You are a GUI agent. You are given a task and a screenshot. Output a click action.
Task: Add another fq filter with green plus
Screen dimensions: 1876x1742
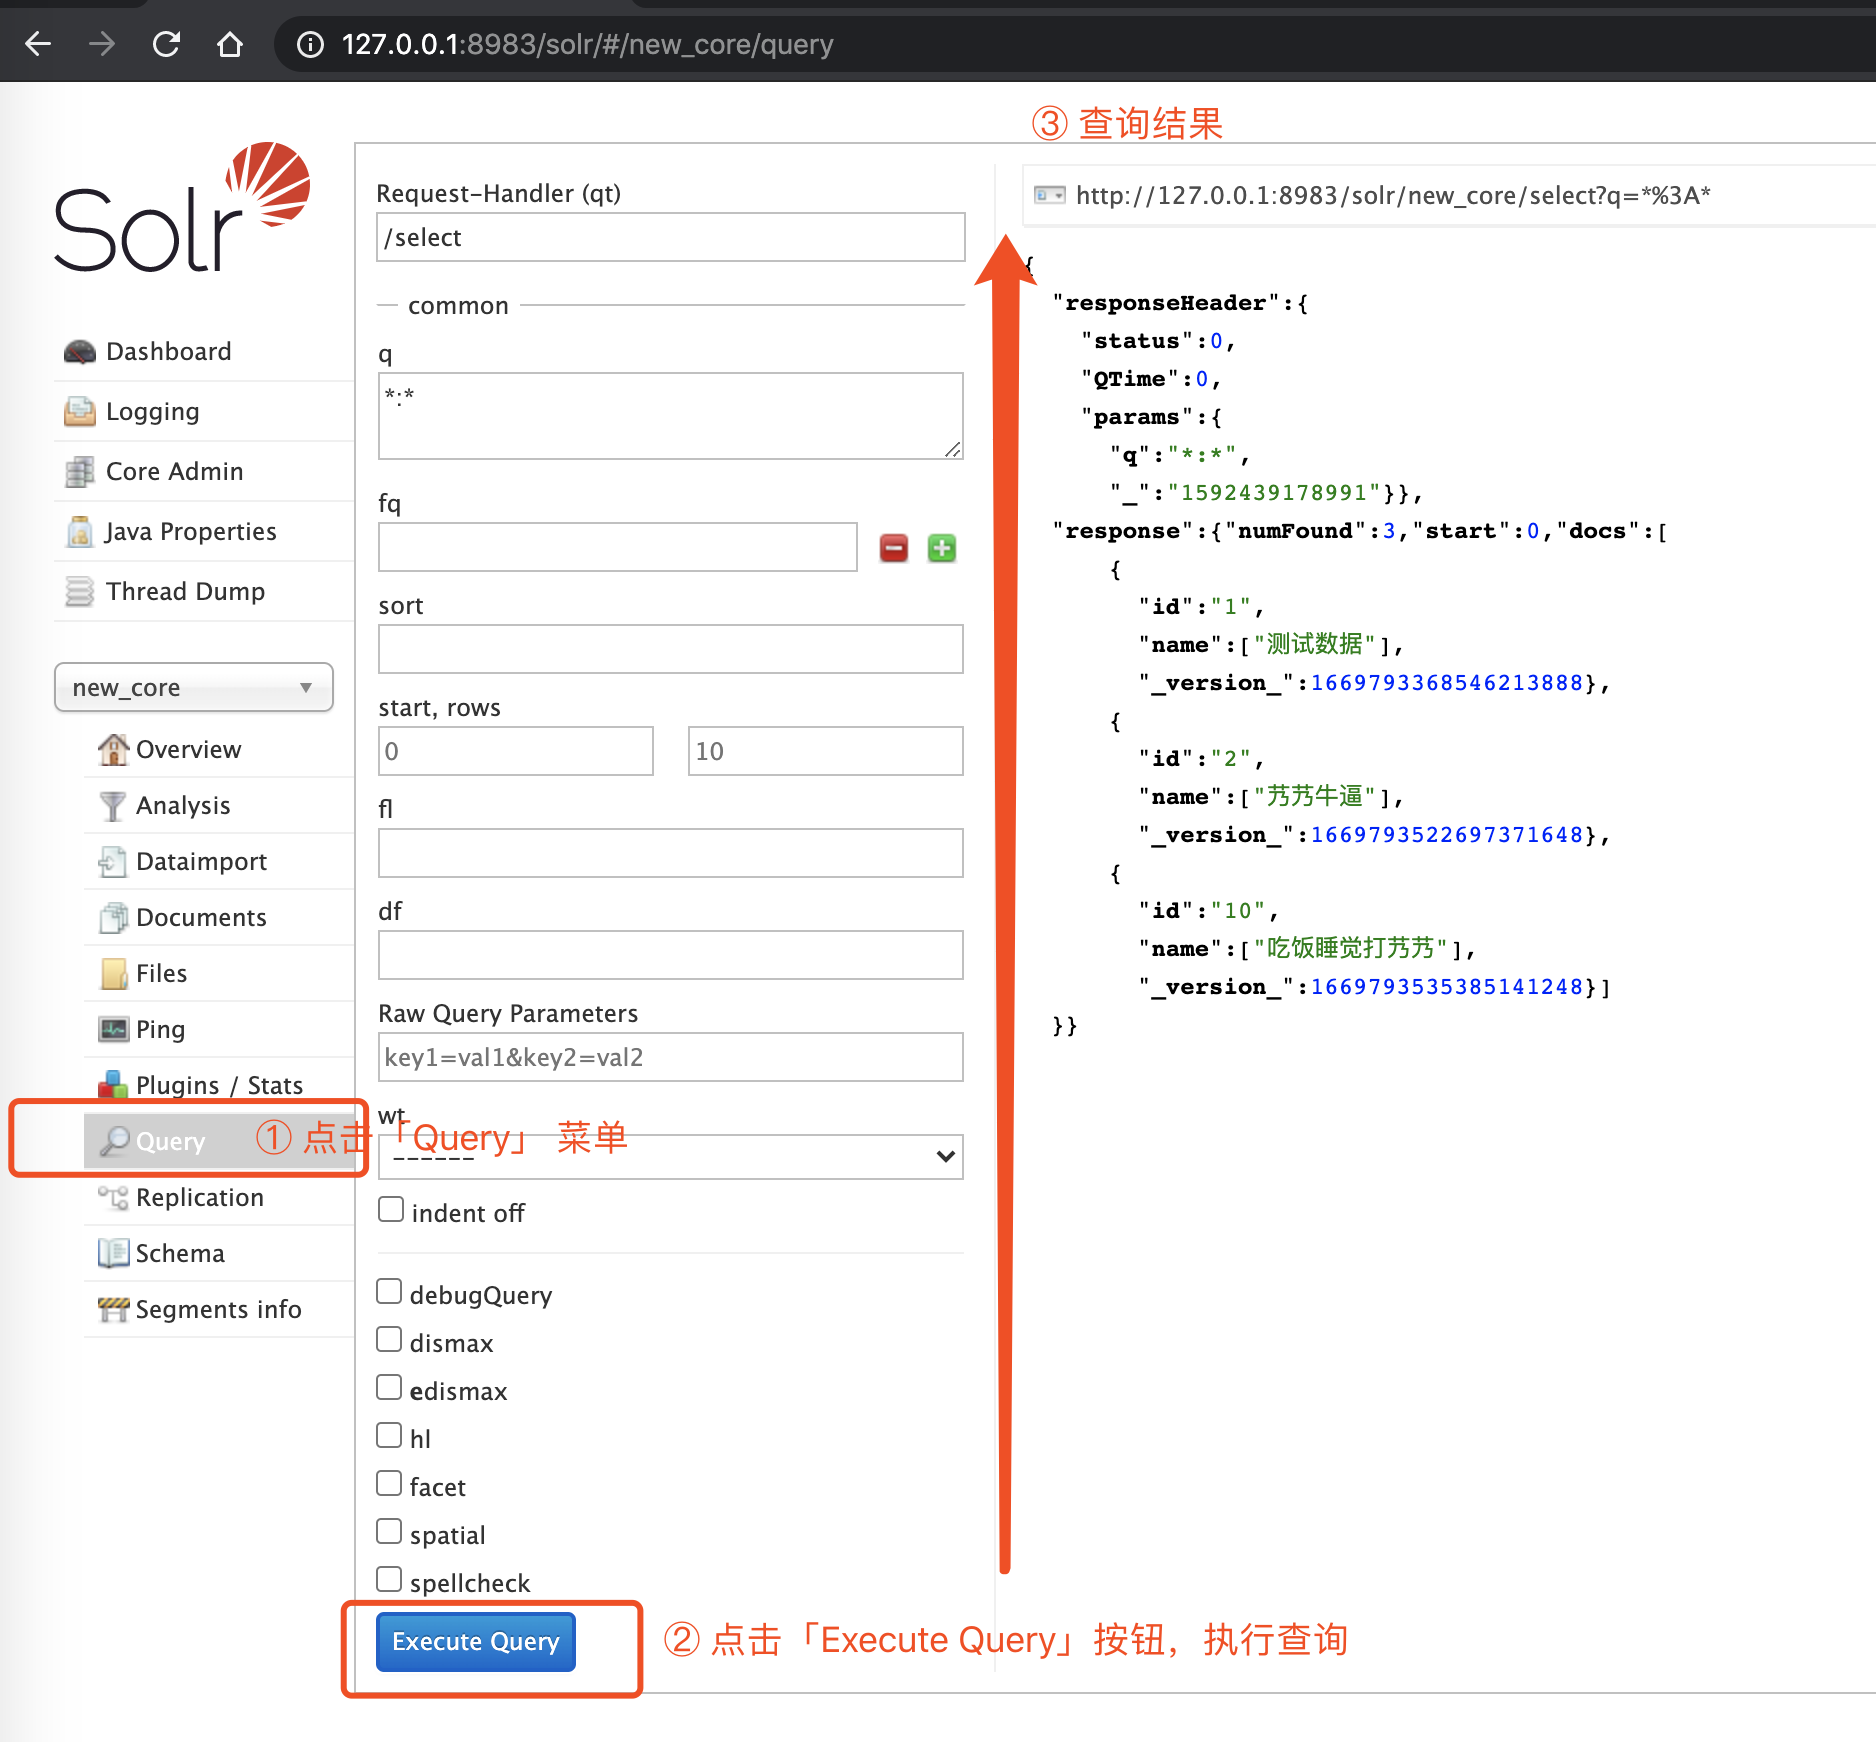coord(941,547)
